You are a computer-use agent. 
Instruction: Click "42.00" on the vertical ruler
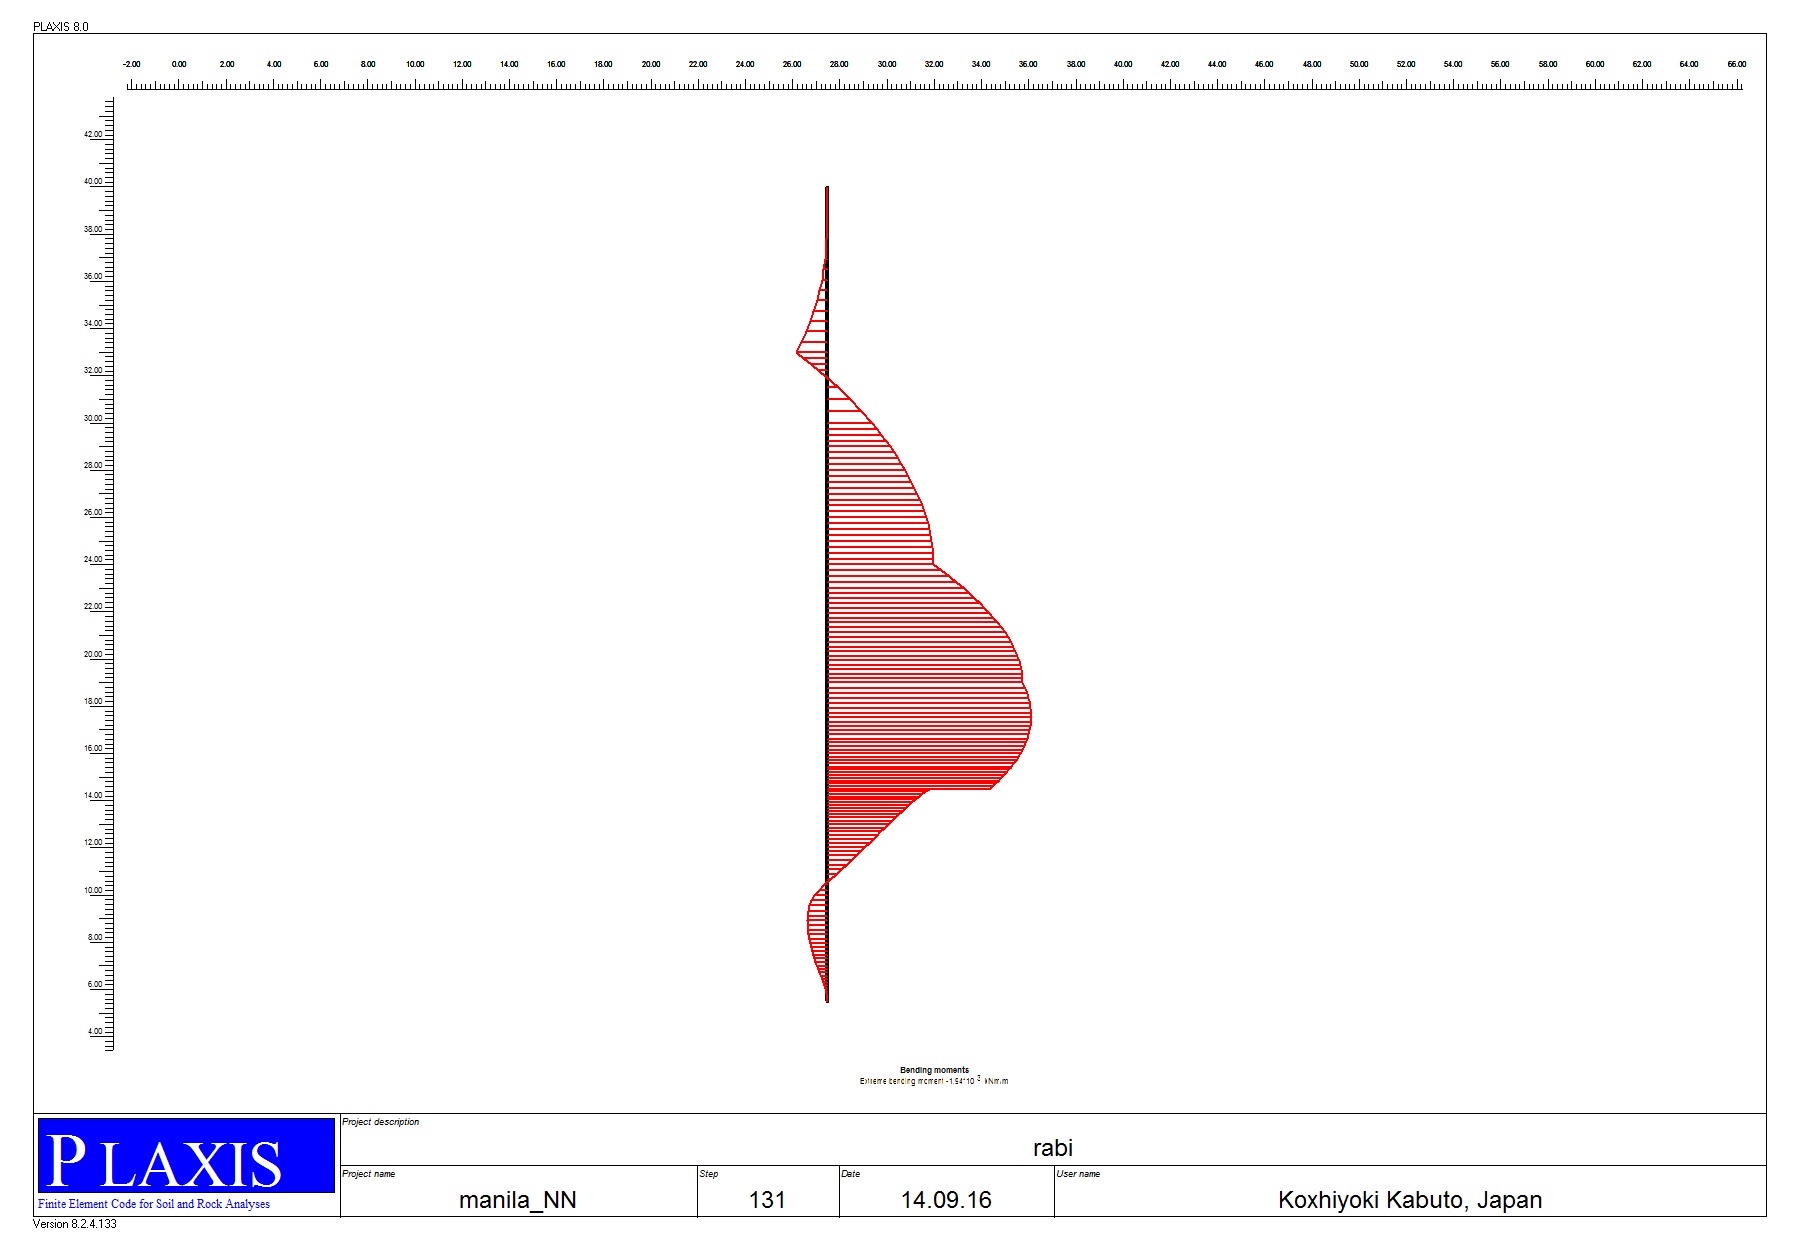(93, 134)
